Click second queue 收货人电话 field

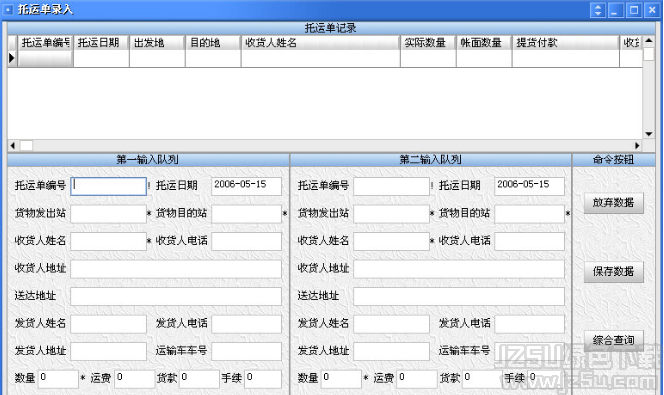point(529,241)
